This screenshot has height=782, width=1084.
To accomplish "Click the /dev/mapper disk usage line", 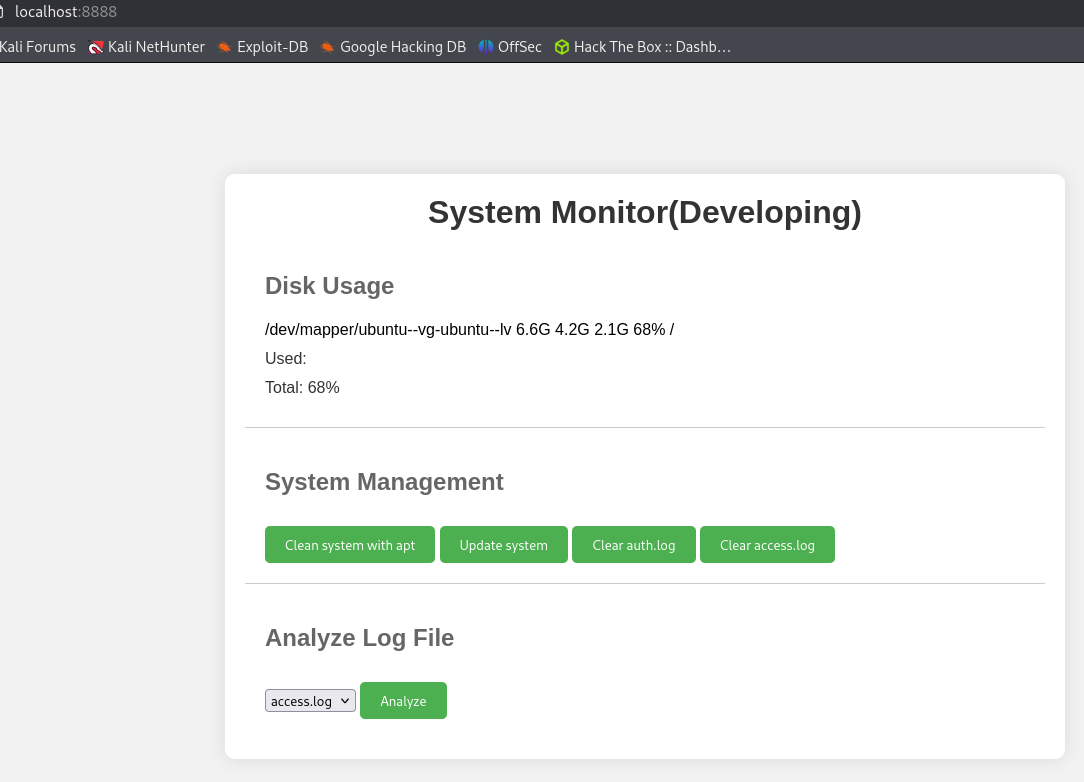I will pyautogui.click(x=469, y=330).
